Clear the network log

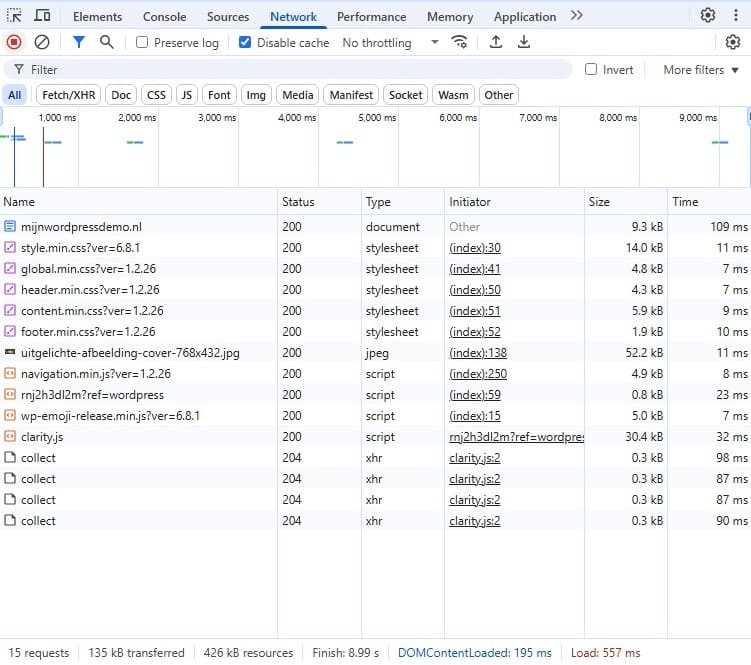tap(42, 42)
